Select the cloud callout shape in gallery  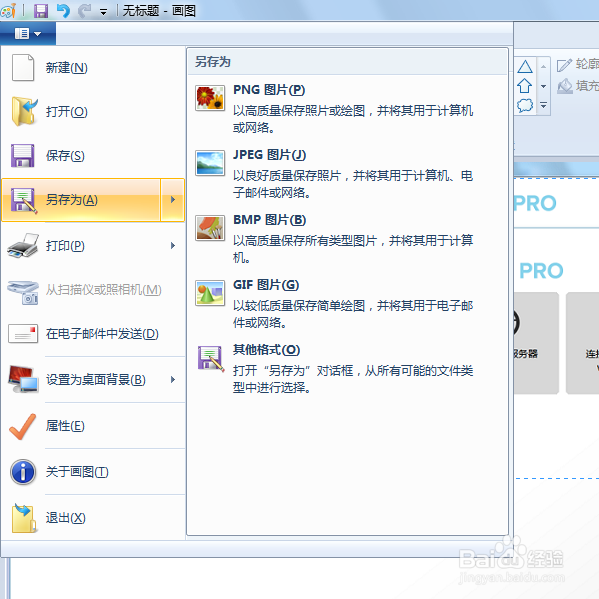pyautogui.click(x=525, y=105)
